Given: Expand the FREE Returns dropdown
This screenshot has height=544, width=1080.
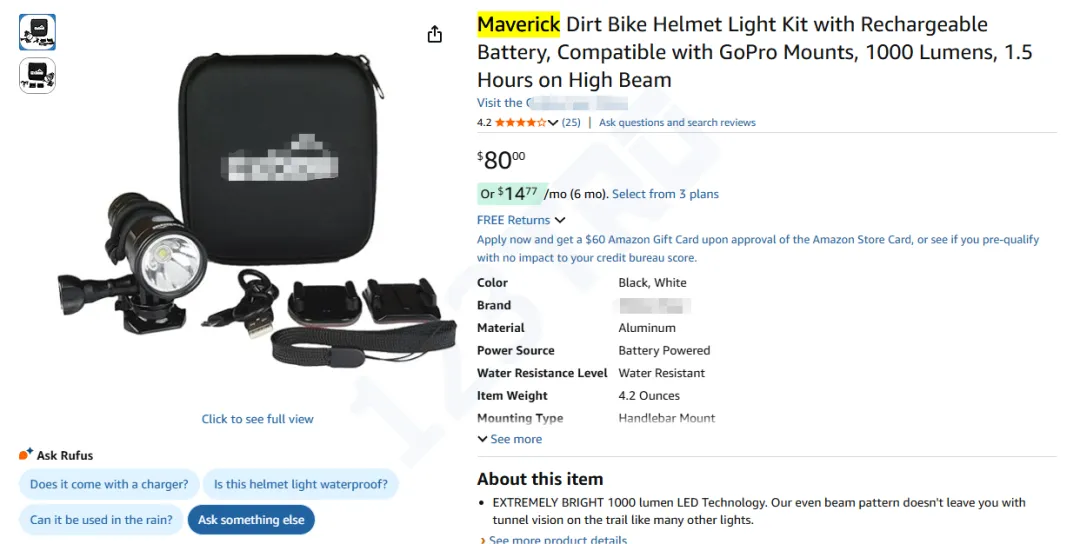Looking at the screenshot, I should coord(560,220).
